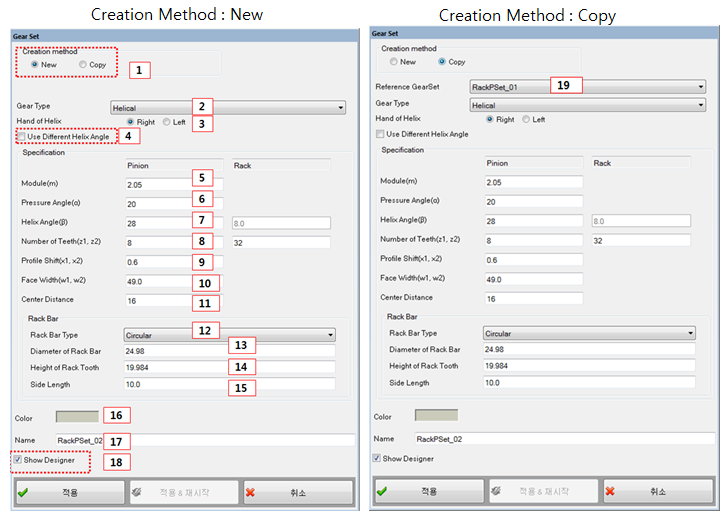Click Name field RackPSet_02 in right dialog
The image size is (726, 516).
point(565,439)
